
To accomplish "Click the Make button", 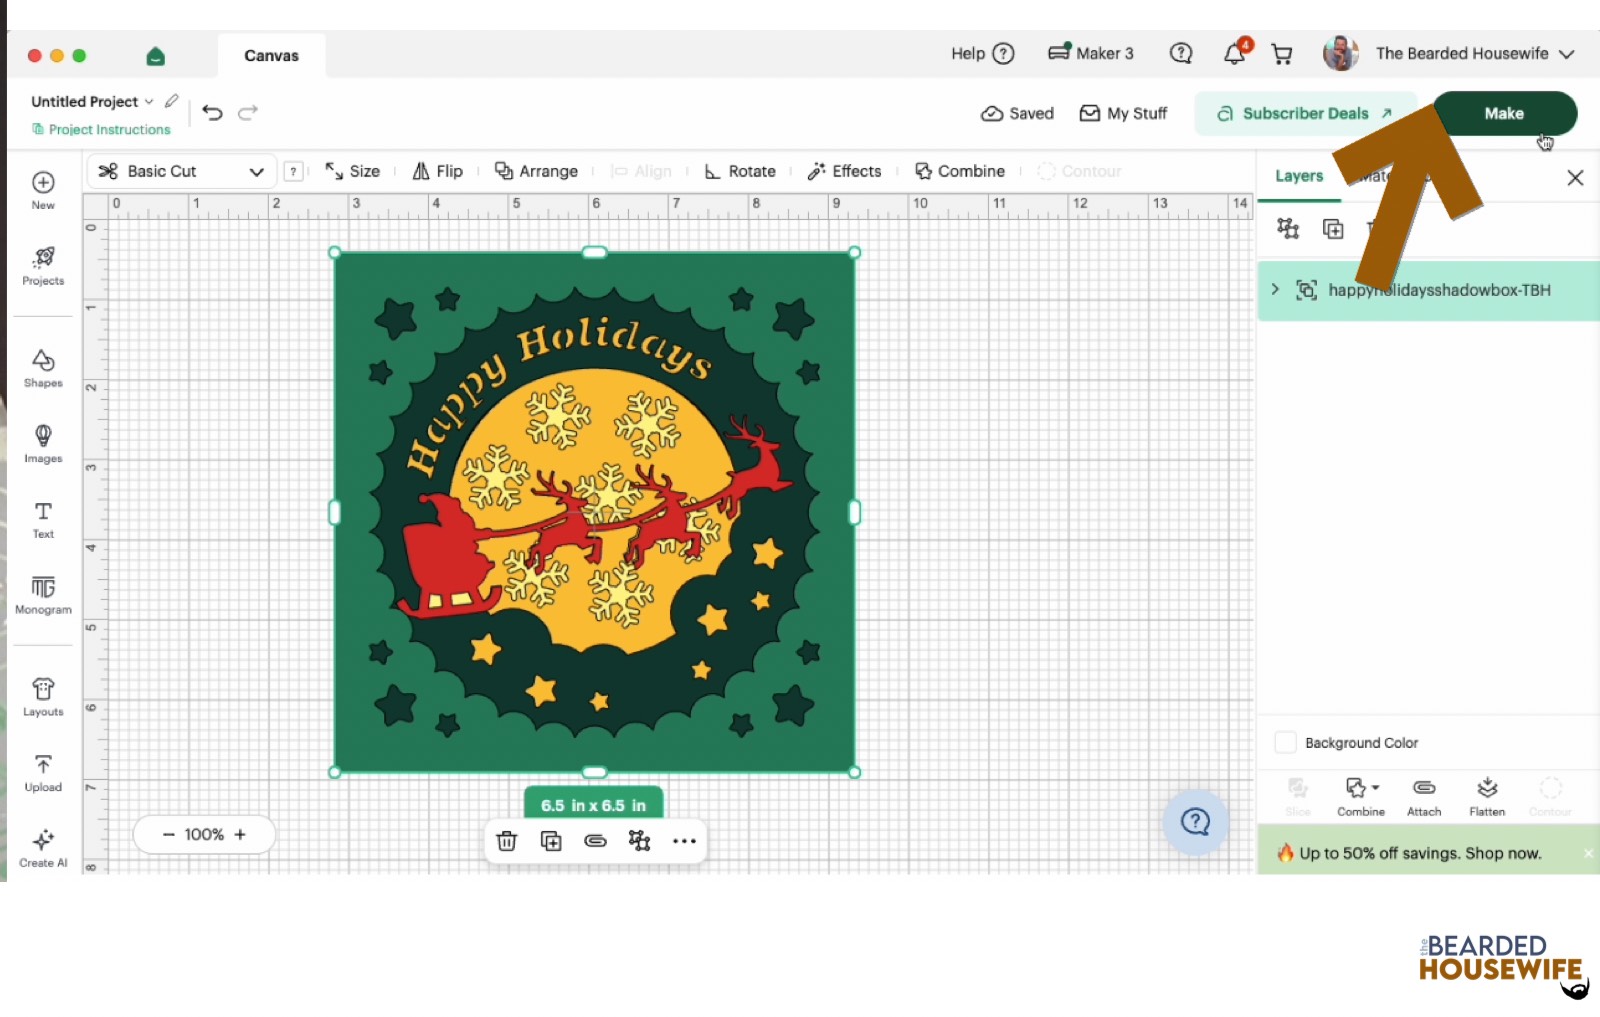I will pos(1504,113).
